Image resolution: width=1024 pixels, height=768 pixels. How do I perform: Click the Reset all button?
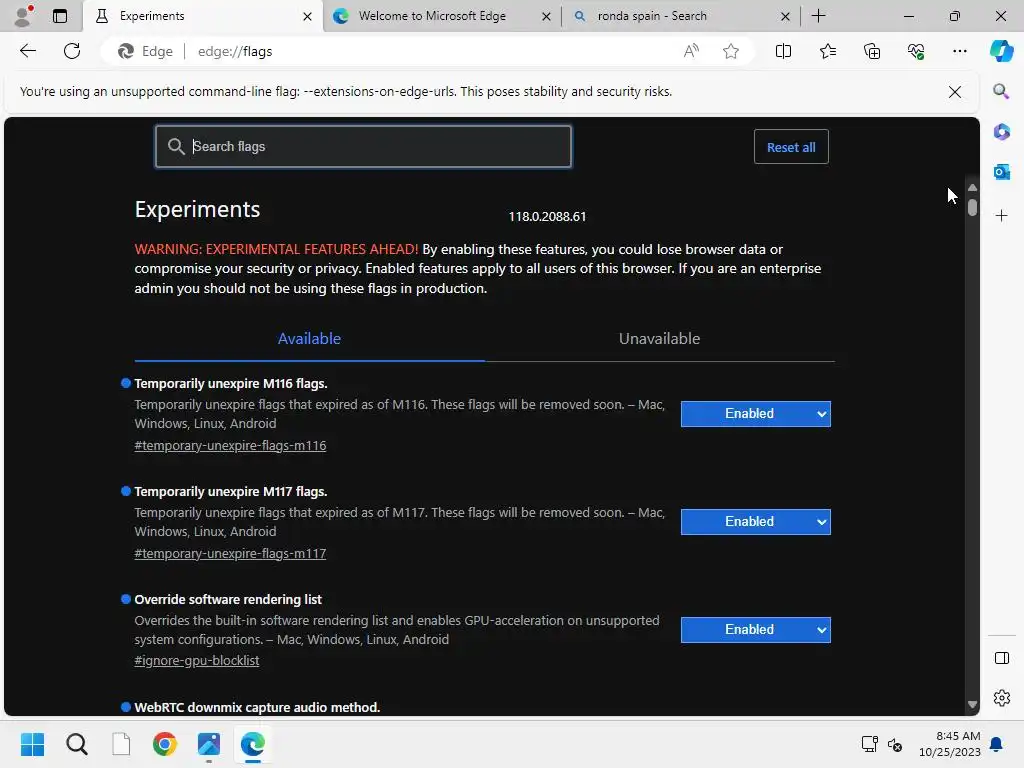click(x=791, y=147)
